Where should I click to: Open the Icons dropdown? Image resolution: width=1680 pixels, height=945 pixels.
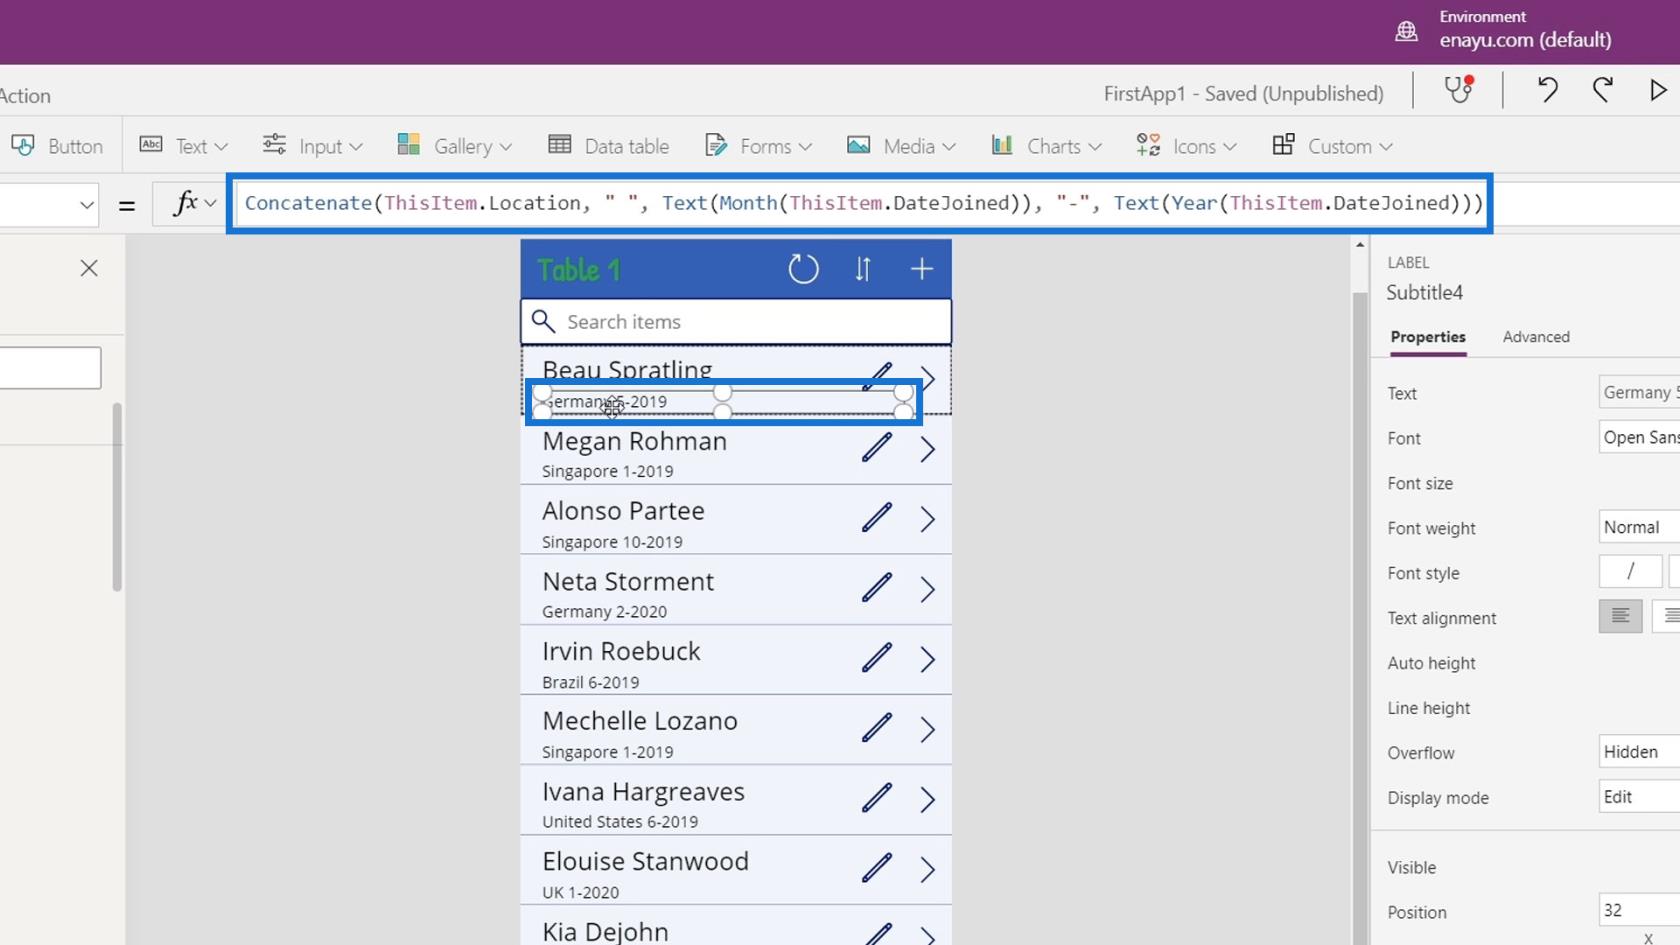[x=1187, y=146]
